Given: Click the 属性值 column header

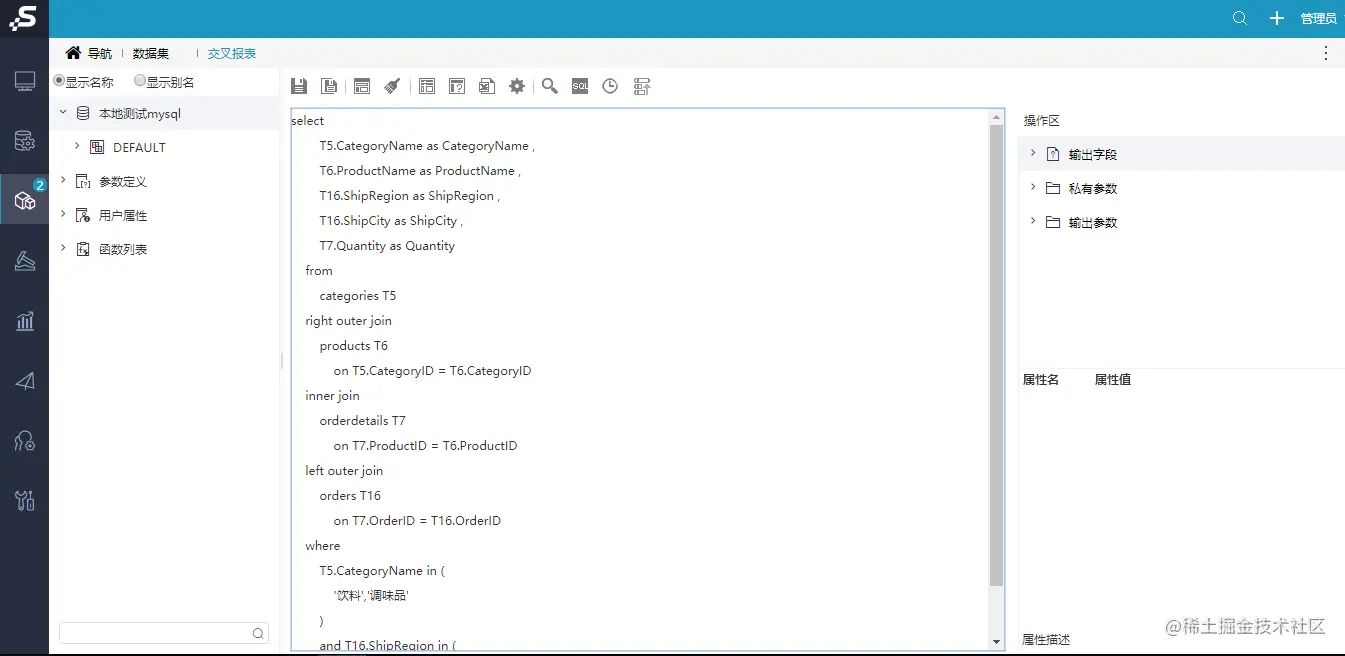Looking at the screenshot, I should [1113, 380].
